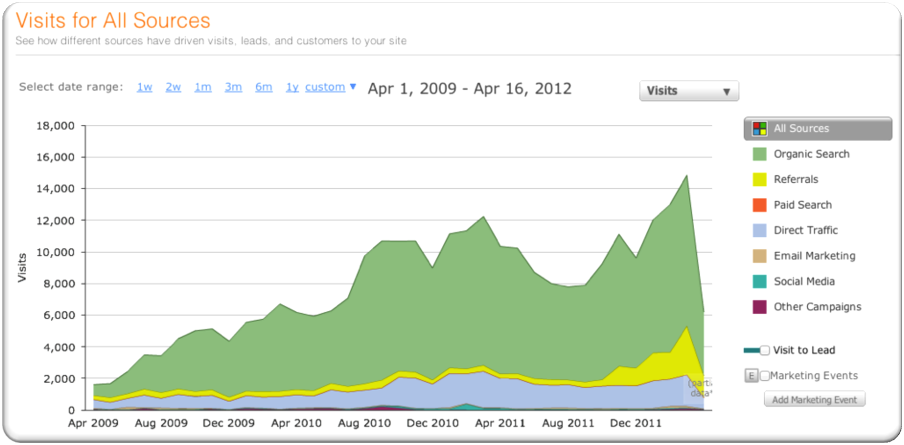This screenshot has width=904, height=445.
Task: Select the 1w date range
Action: click(x=145, y=87)
